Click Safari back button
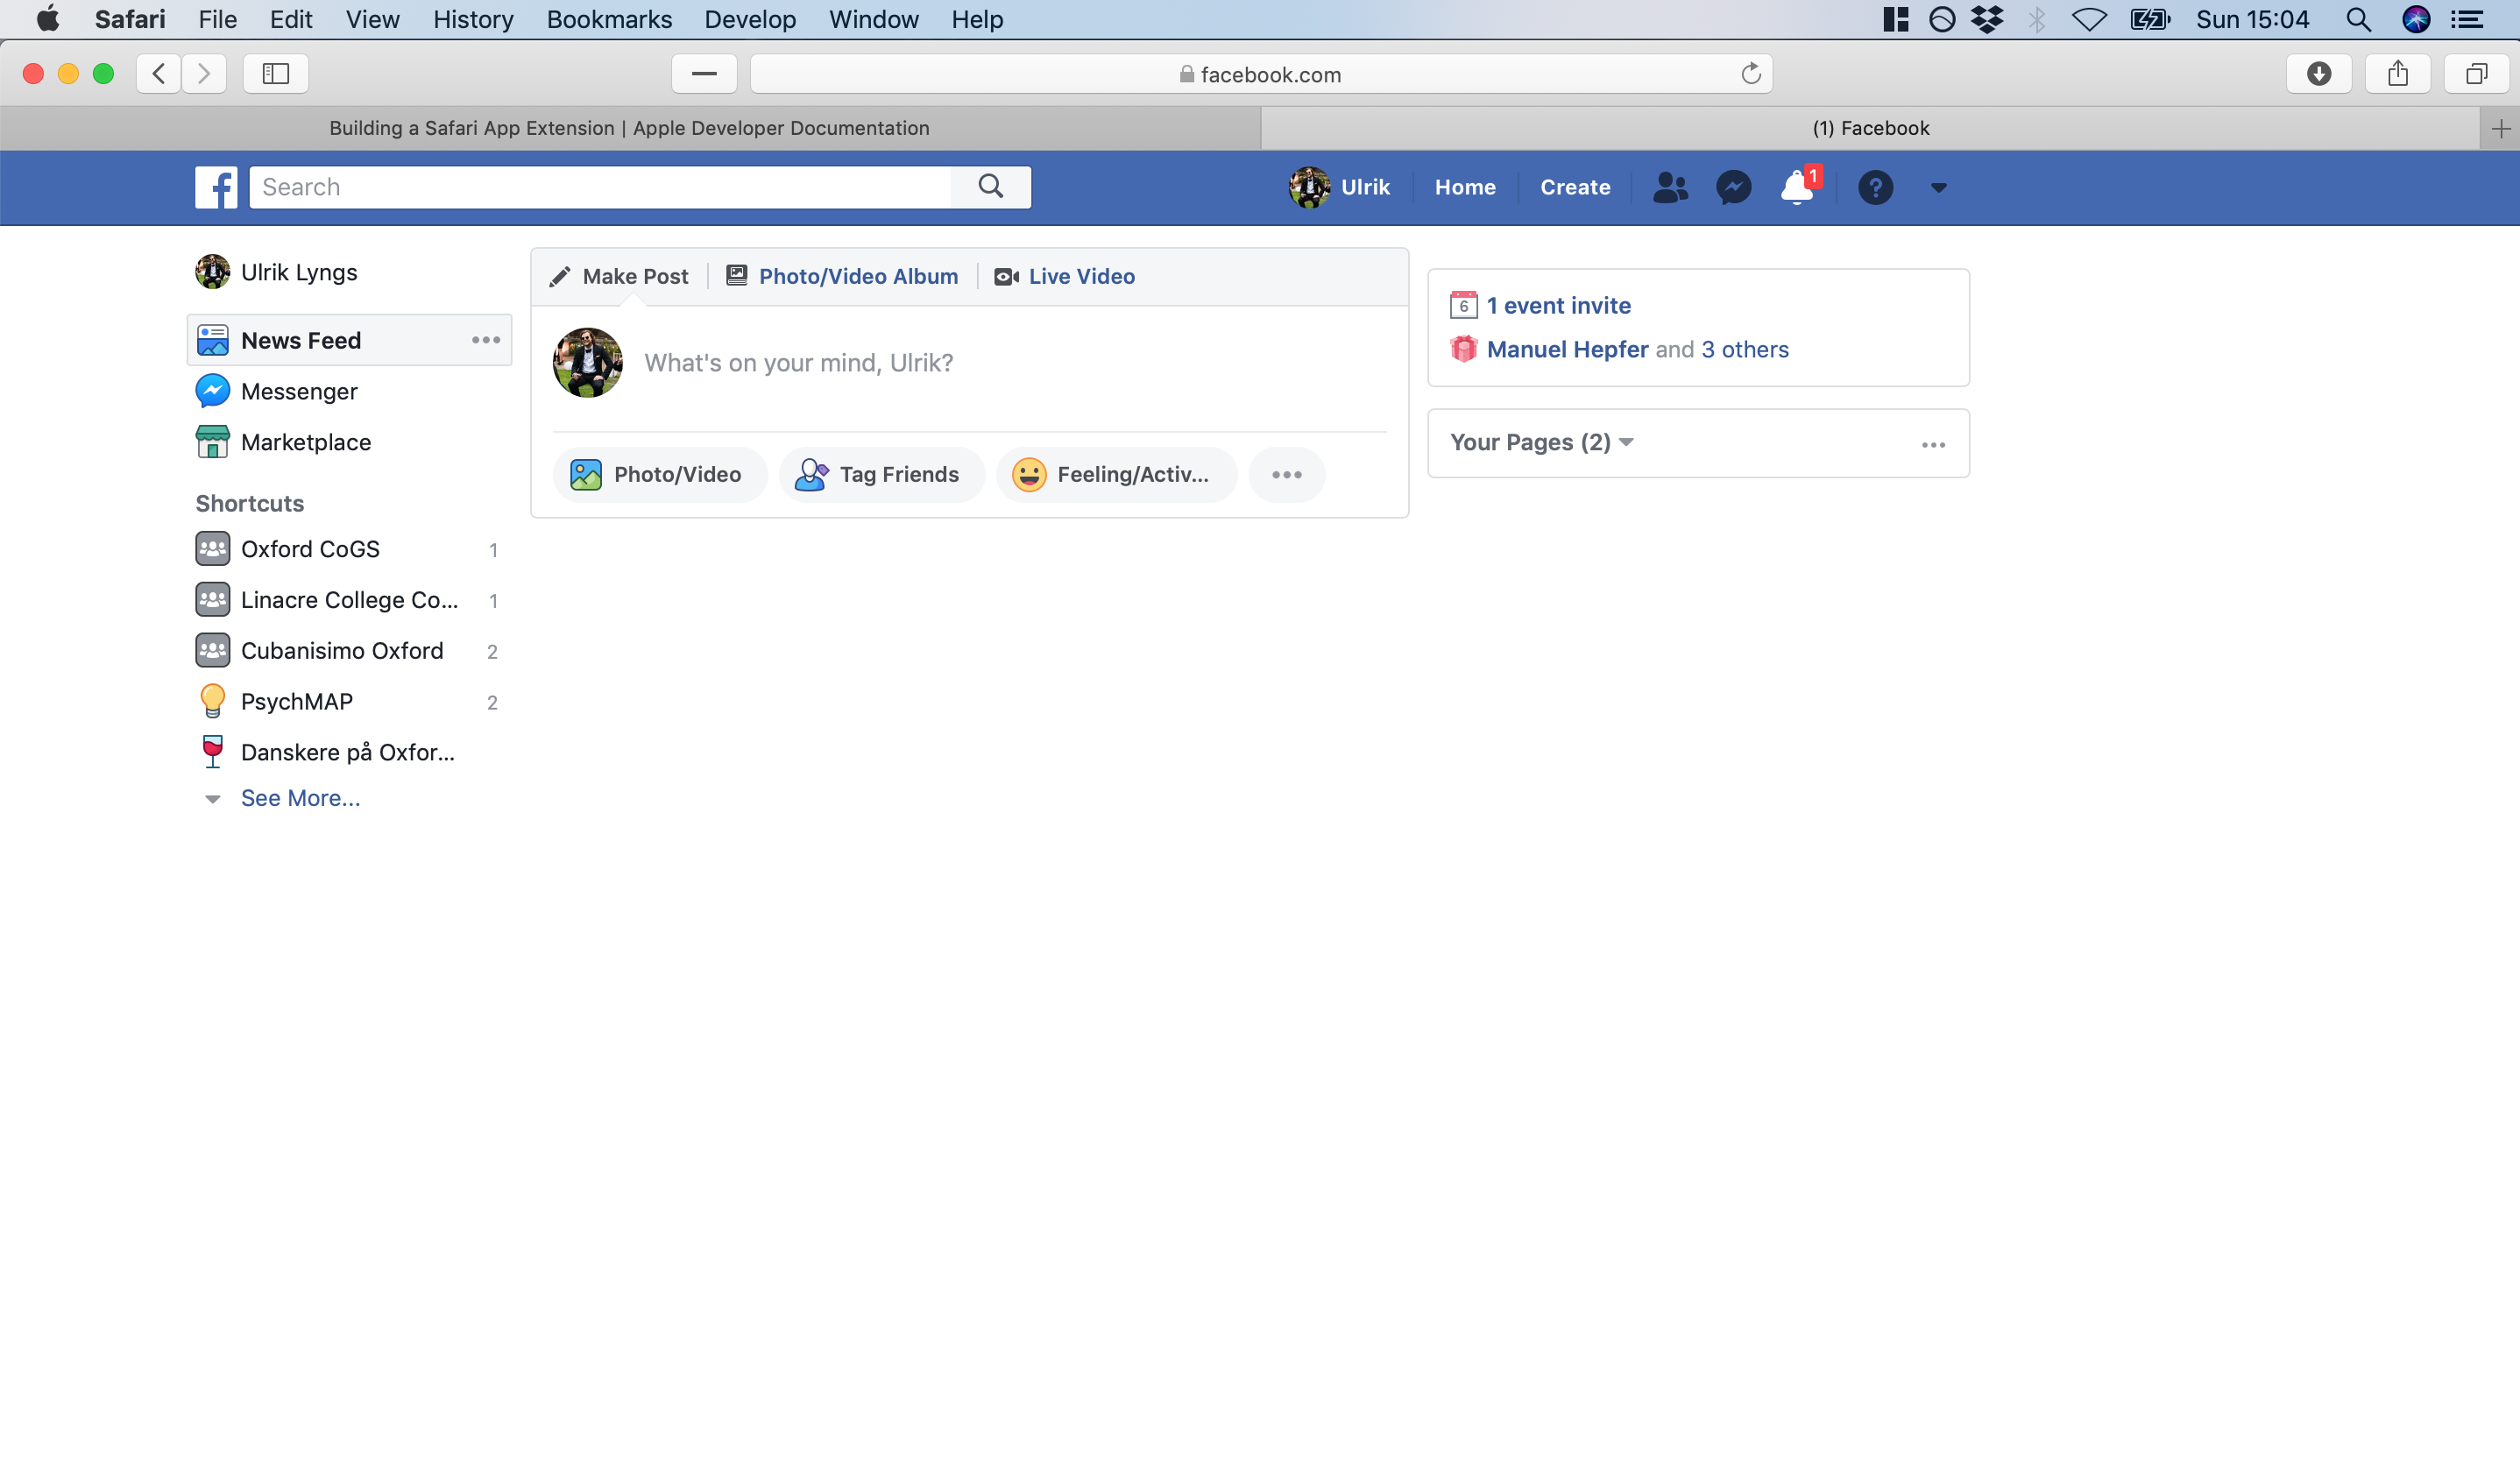Screen dimensions: 2520x1463 (158, 73)
